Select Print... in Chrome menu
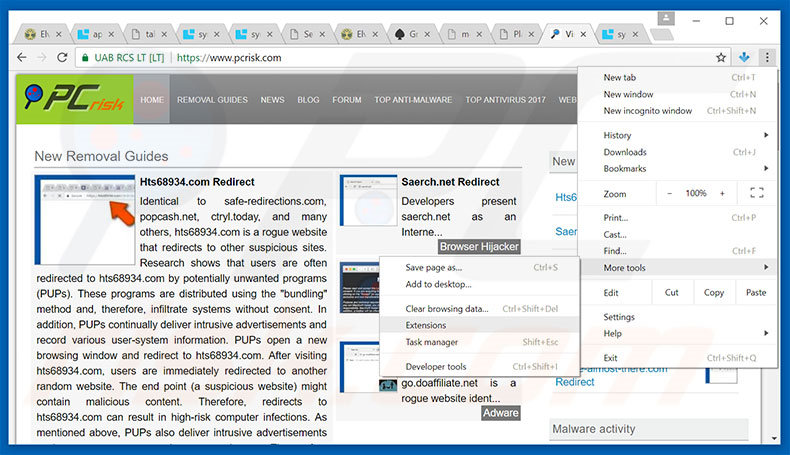 (x=616, y=218)
